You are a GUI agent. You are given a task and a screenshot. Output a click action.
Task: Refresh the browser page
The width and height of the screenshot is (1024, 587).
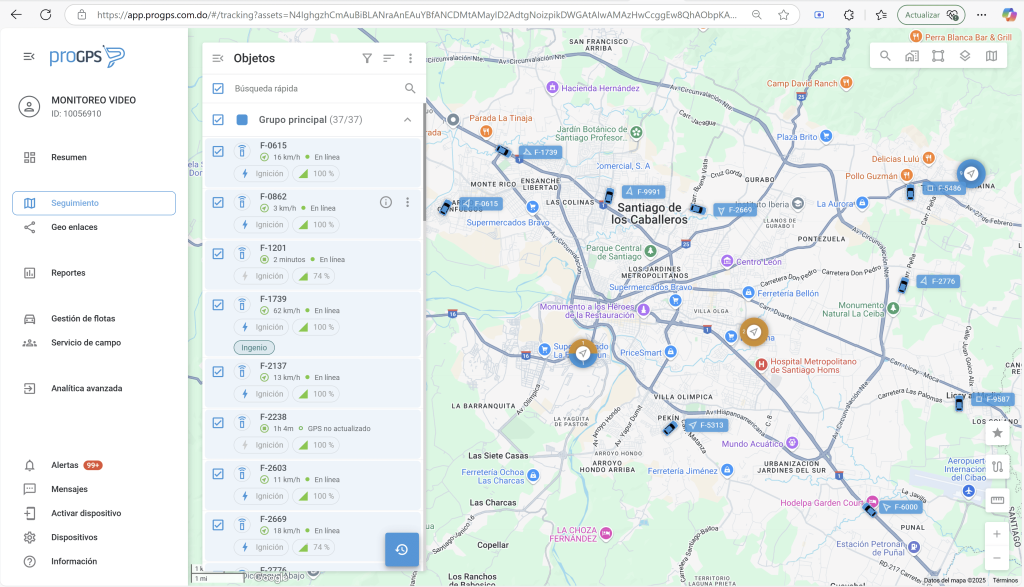pyautogui.click(x=45, y=14)
